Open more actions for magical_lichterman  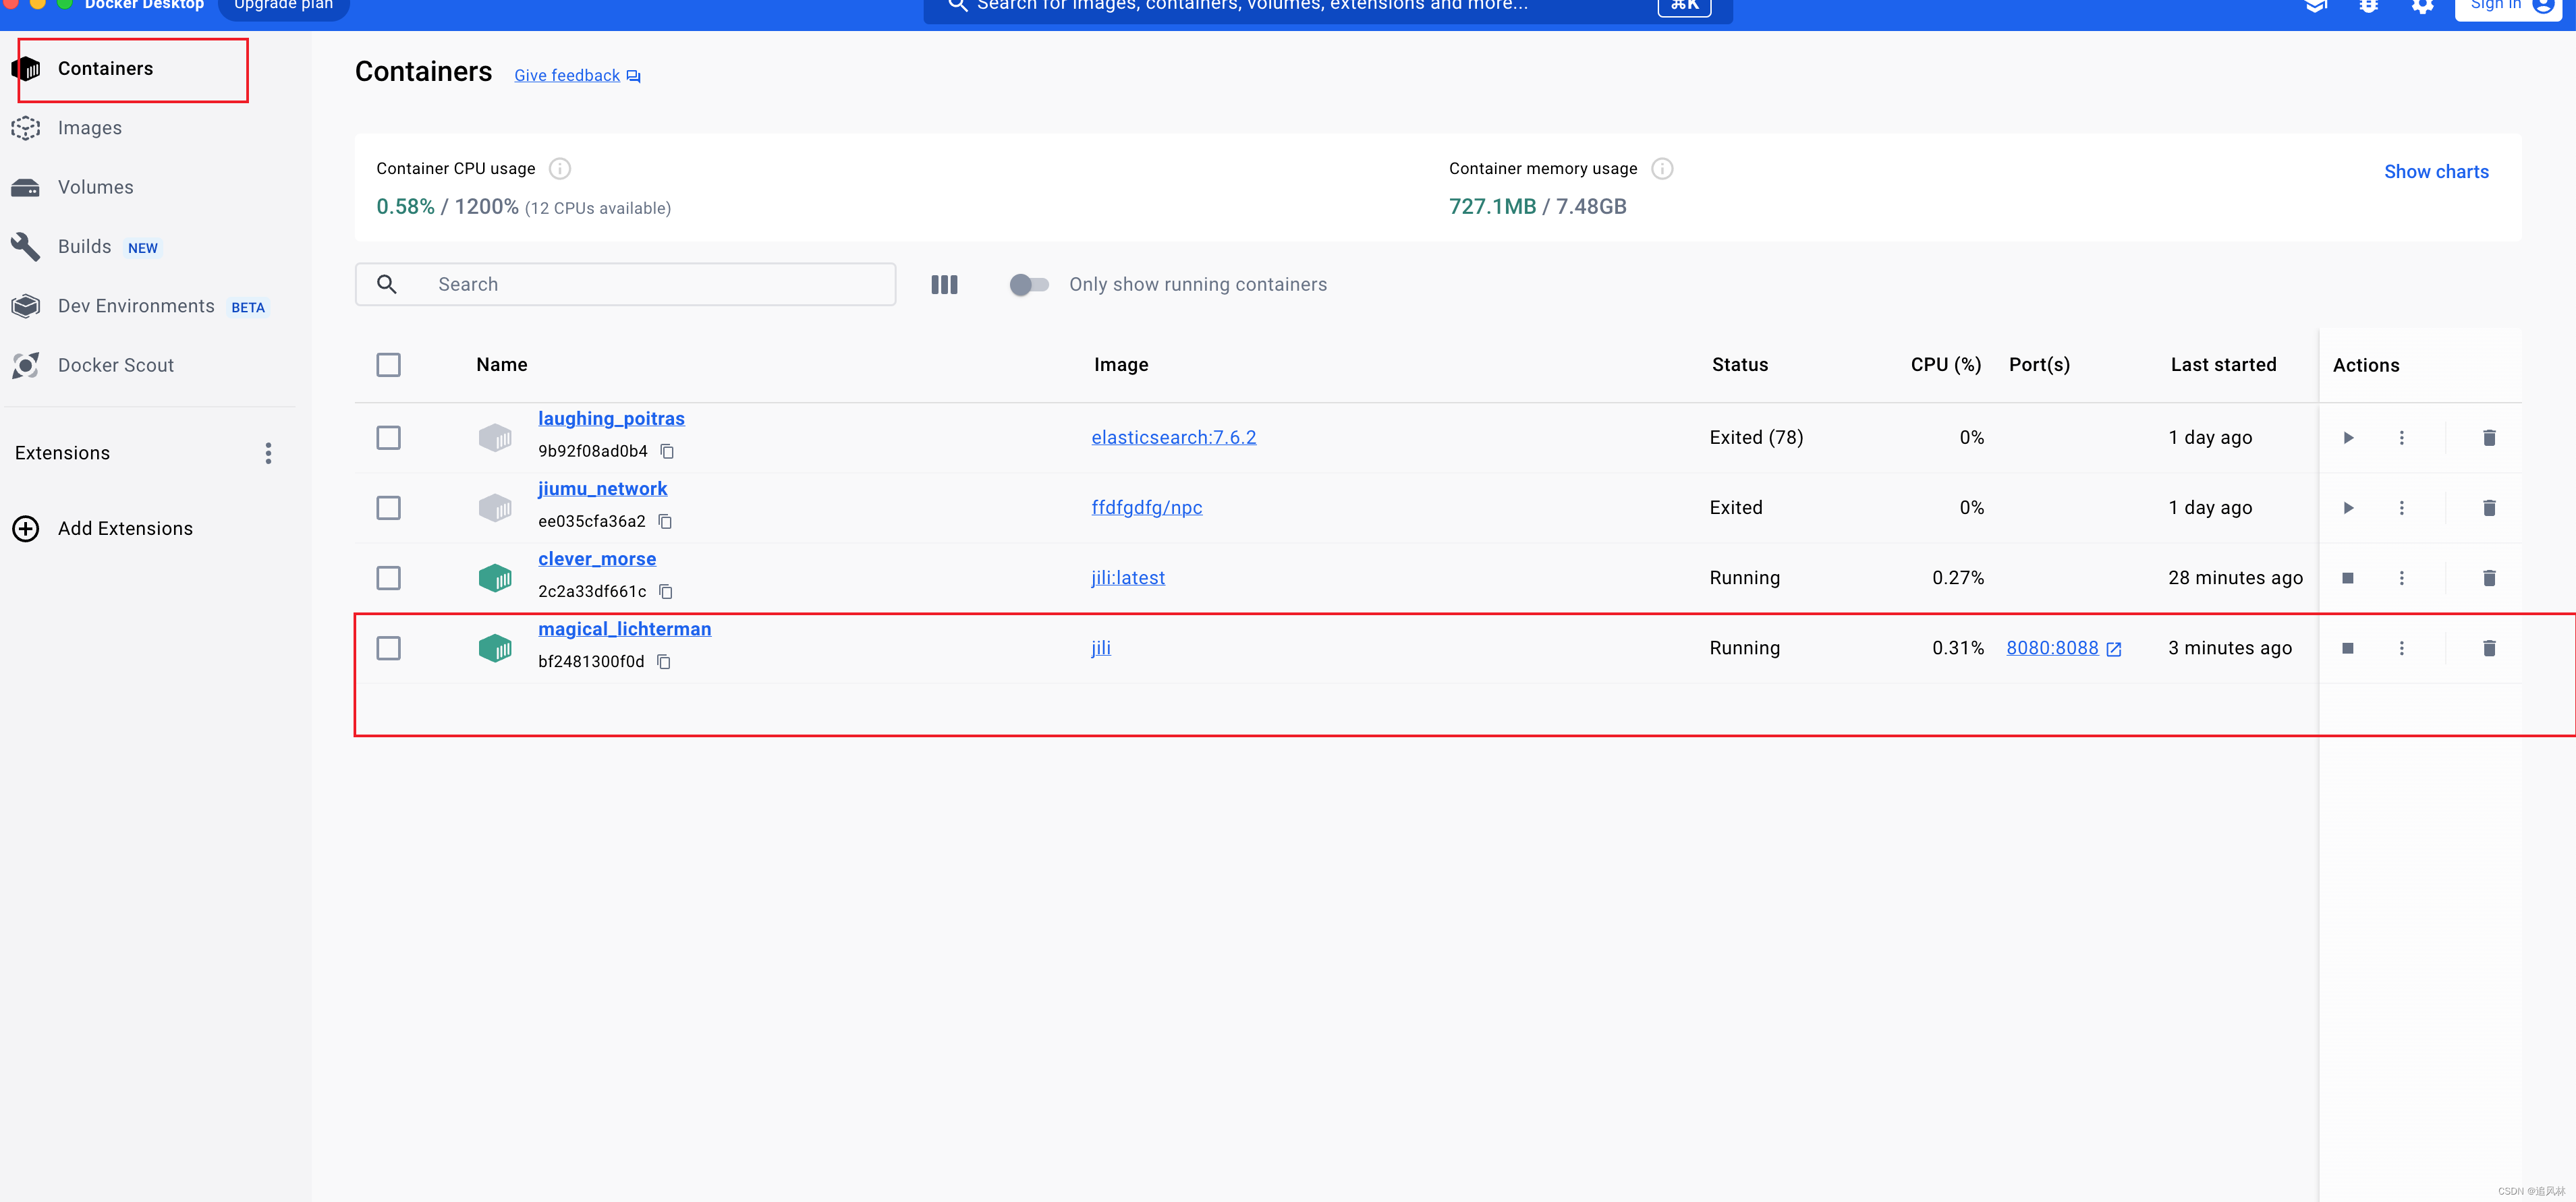pyautogui.click(x=2401, y=648)
